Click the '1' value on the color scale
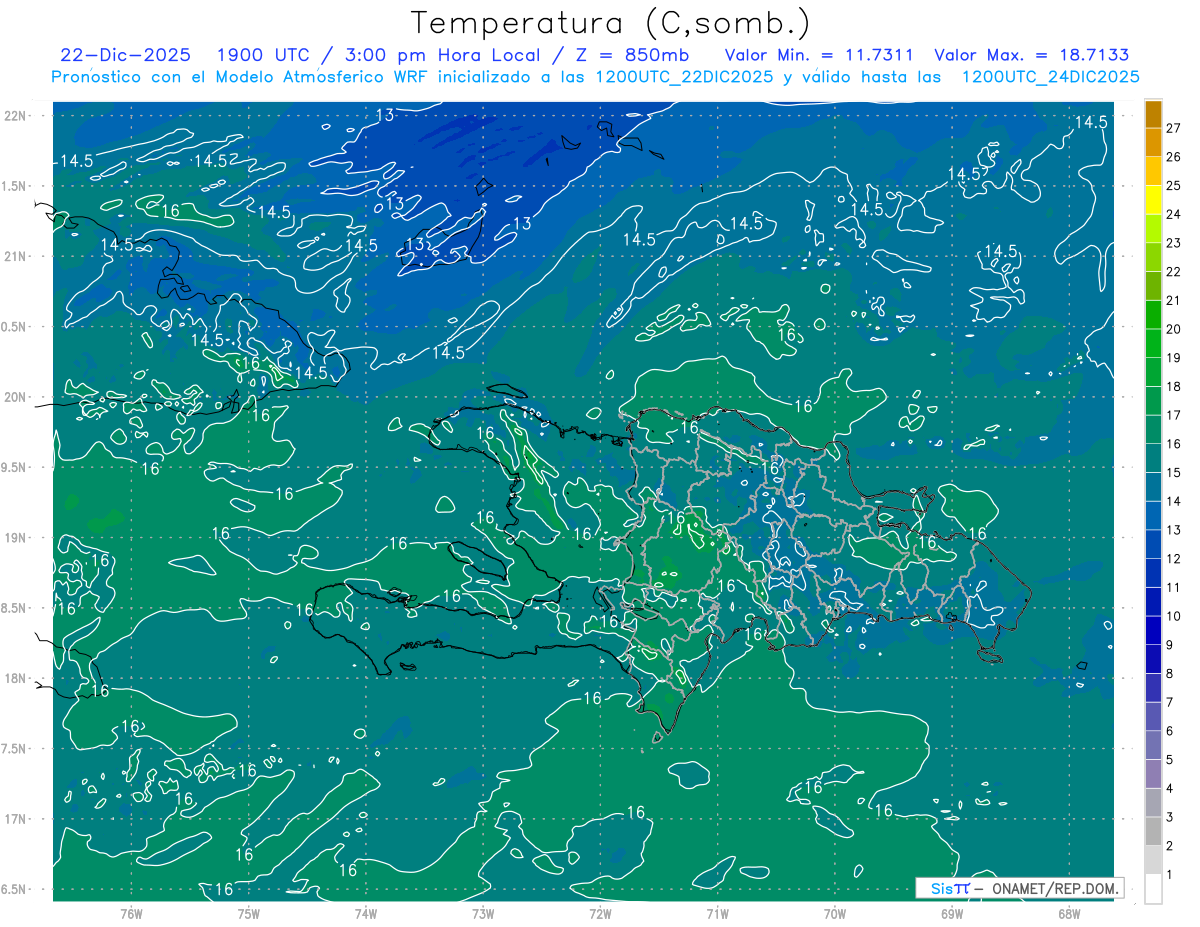 (1171, 875)
